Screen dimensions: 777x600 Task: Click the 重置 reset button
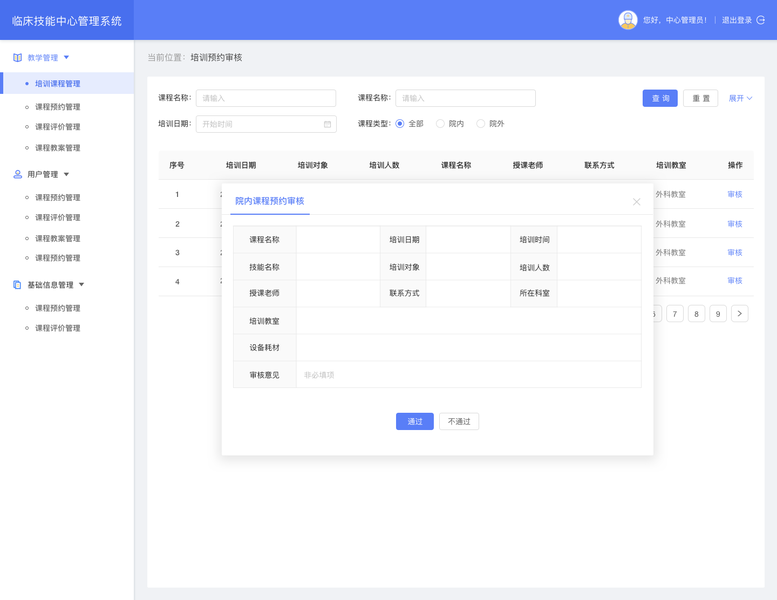click(x=701, y=98)
